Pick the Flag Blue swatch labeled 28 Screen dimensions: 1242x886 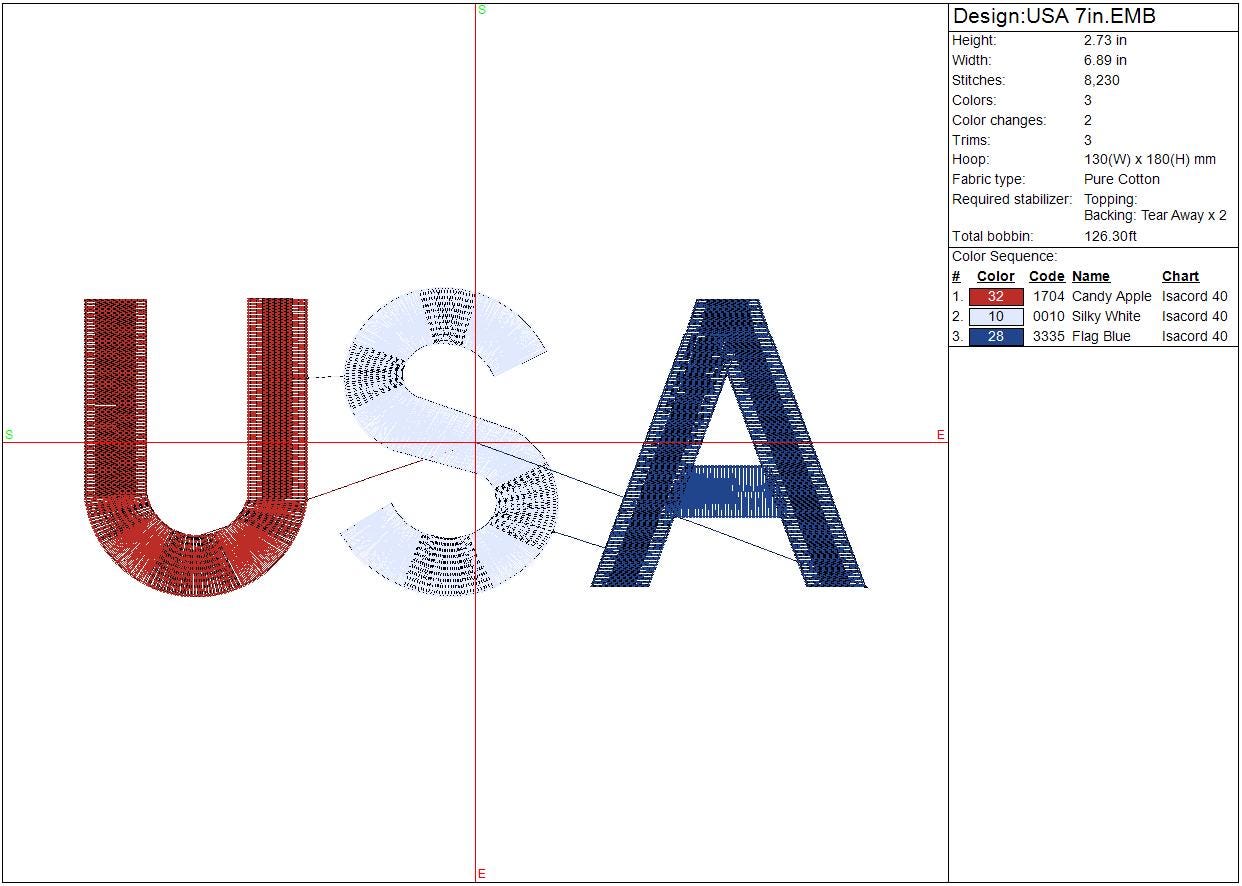tap(995, 337)
